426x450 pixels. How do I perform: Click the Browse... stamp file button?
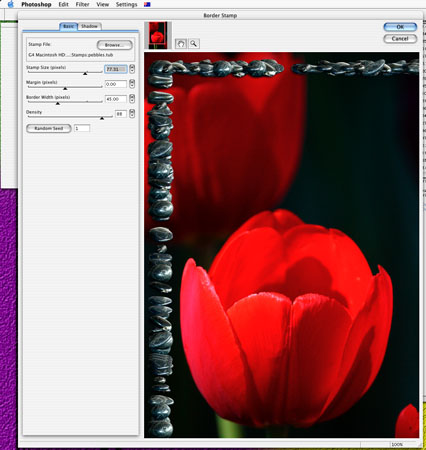(x=114, y=45)
